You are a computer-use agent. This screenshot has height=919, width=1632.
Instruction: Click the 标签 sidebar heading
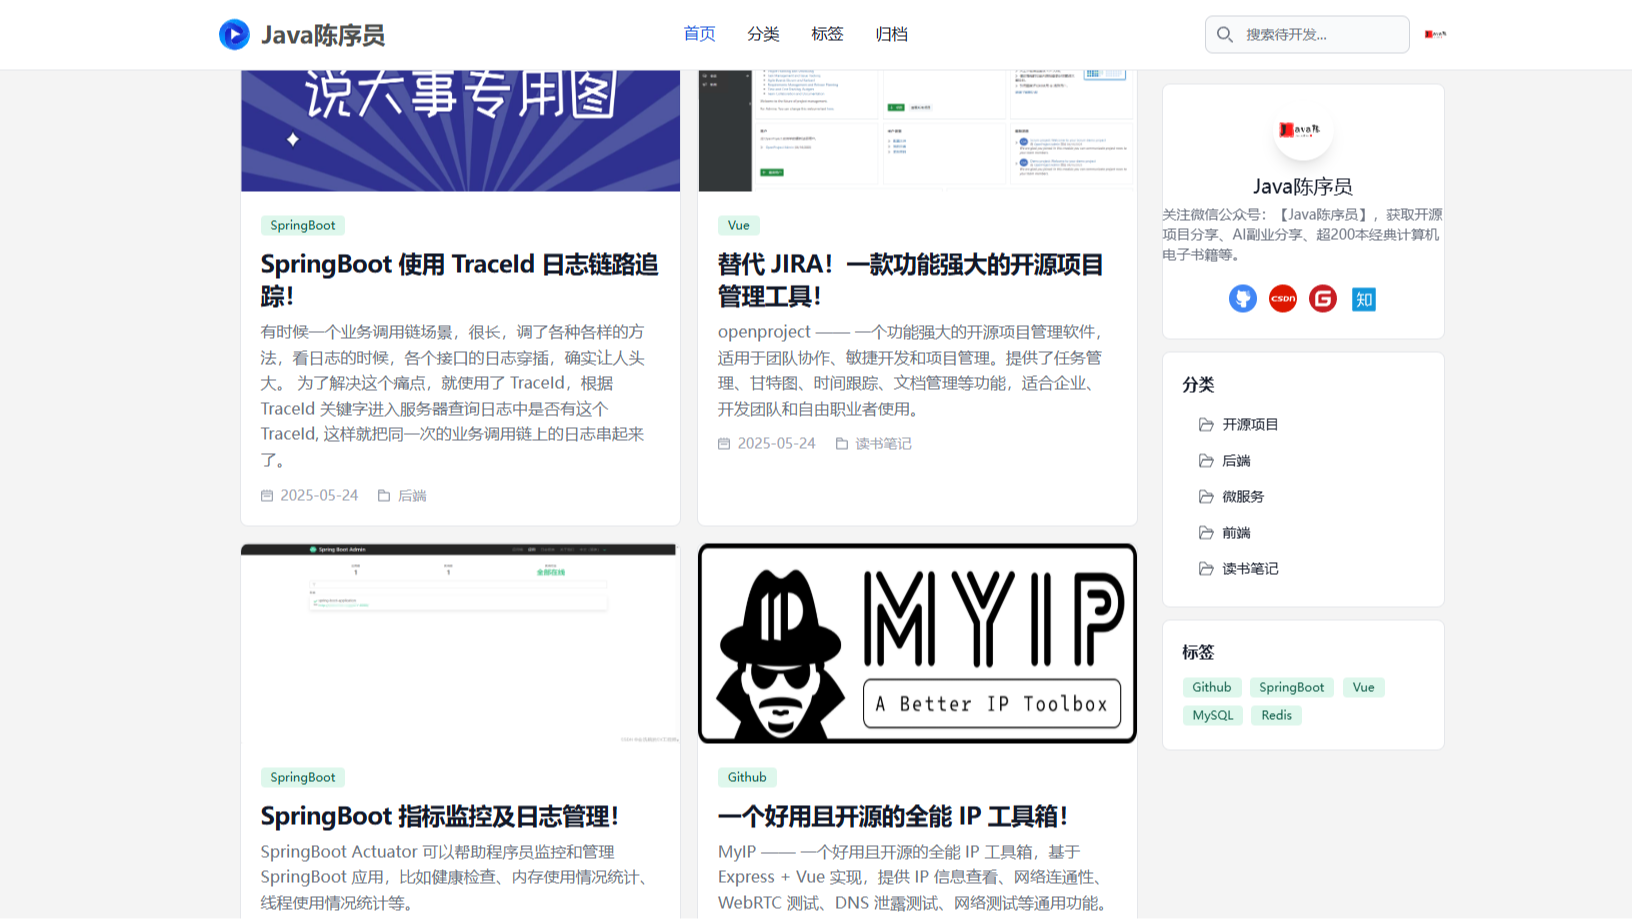[x=1198, y=652]
